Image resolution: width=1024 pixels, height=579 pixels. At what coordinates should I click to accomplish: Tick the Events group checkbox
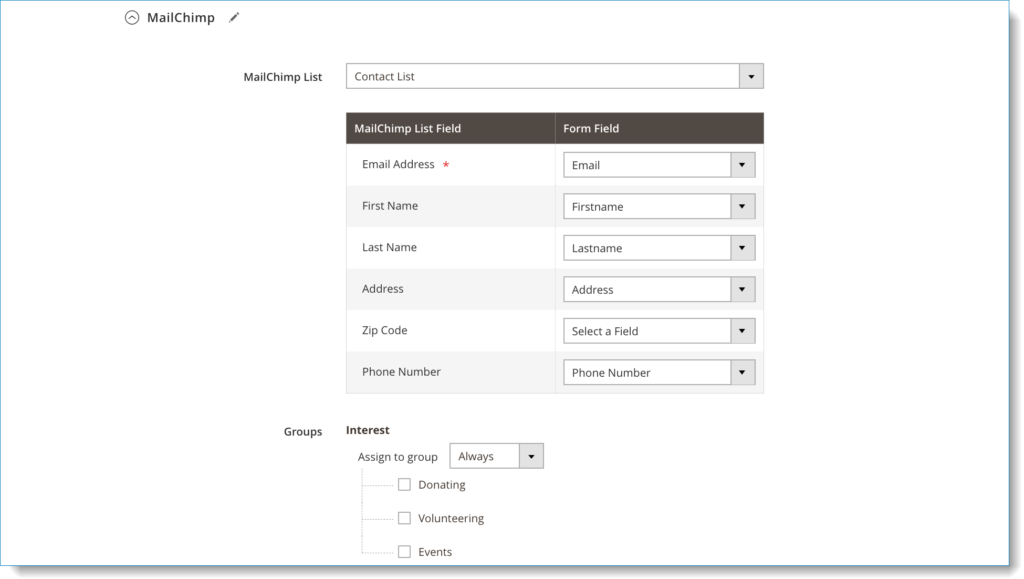tap(404, 552)
